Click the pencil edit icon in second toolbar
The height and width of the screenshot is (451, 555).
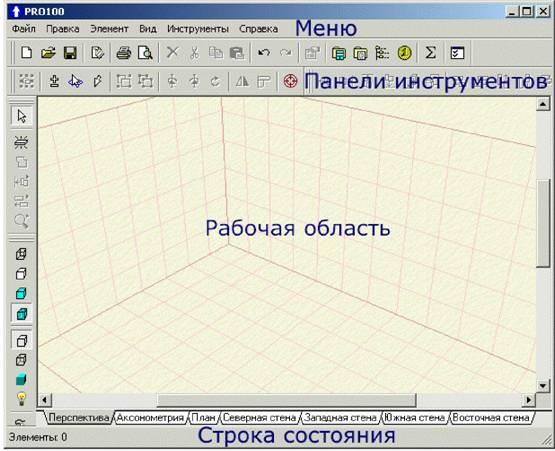(97, 81)
